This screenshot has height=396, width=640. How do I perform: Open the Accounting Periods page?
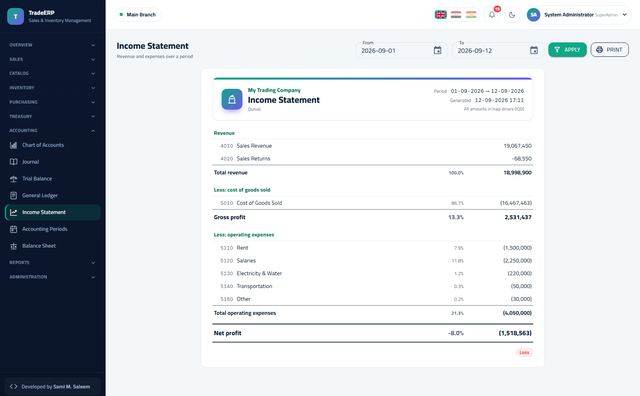pyautogui.click(x=52, y=229)
